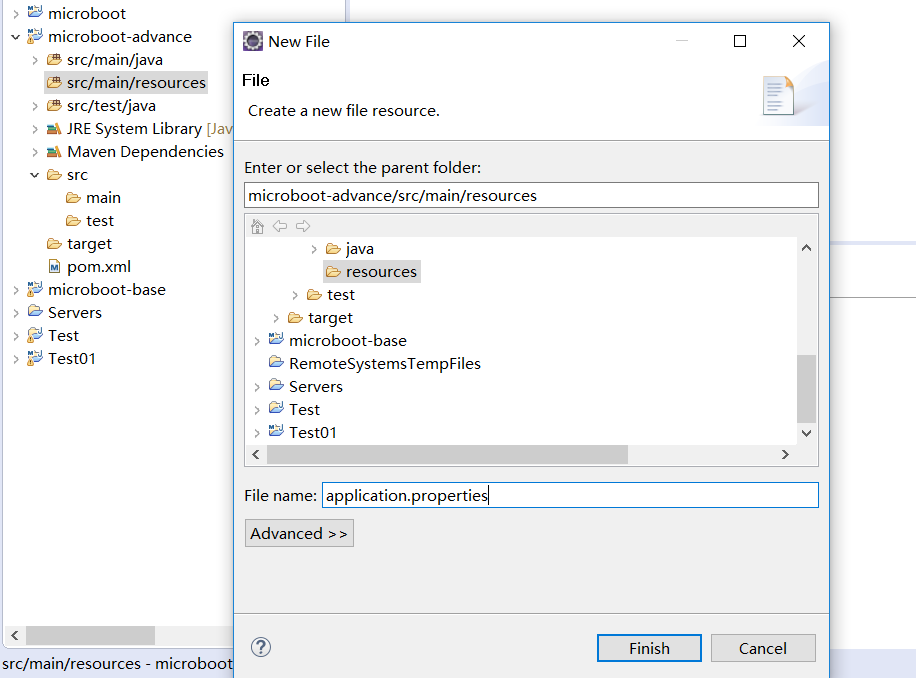Select Test01 project icon in Package Explorer
Screen dimensions: 916x678
coord(34,357)
